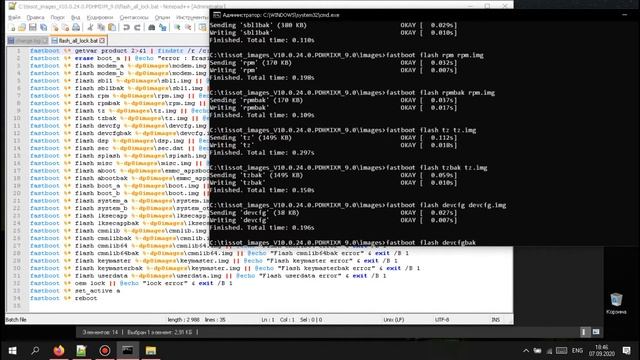Click the red screen recorder taskbar icon
This screenshot has width=640, height=360.
(x=104, y=351)
